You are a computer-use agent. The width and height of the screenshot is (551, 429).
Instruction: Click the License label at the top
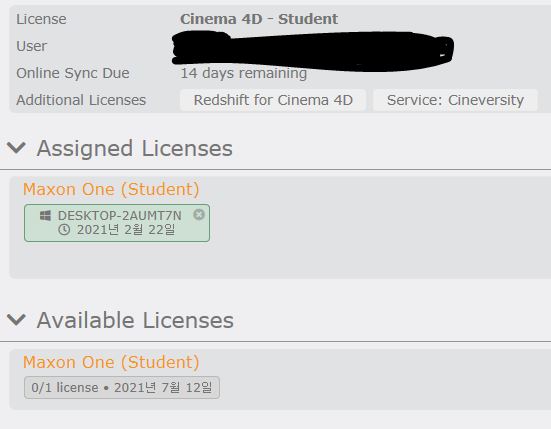41,19
